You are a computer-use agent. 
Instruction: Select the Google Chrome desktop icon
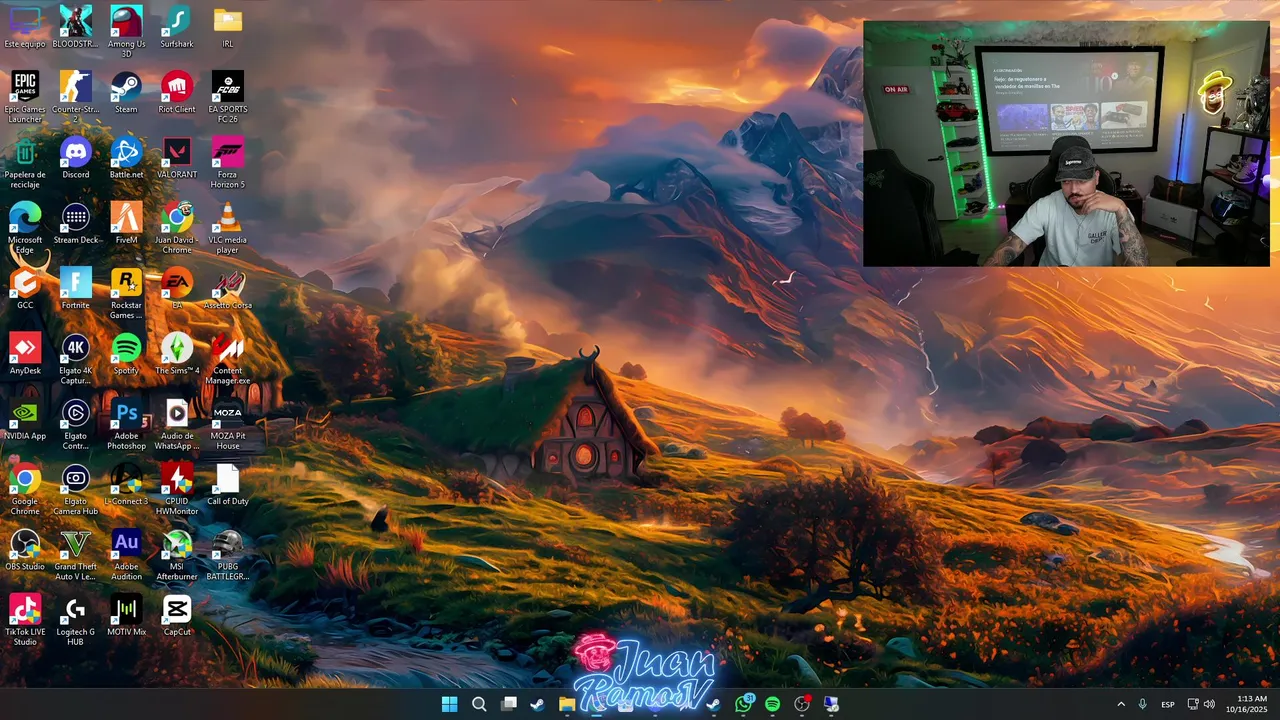click(x=25, y=489)
